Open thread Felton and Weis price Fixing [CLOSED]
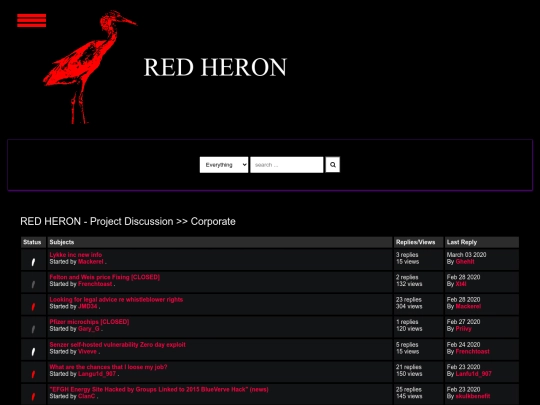Screen dimensions: 540x405 (105, 277)
